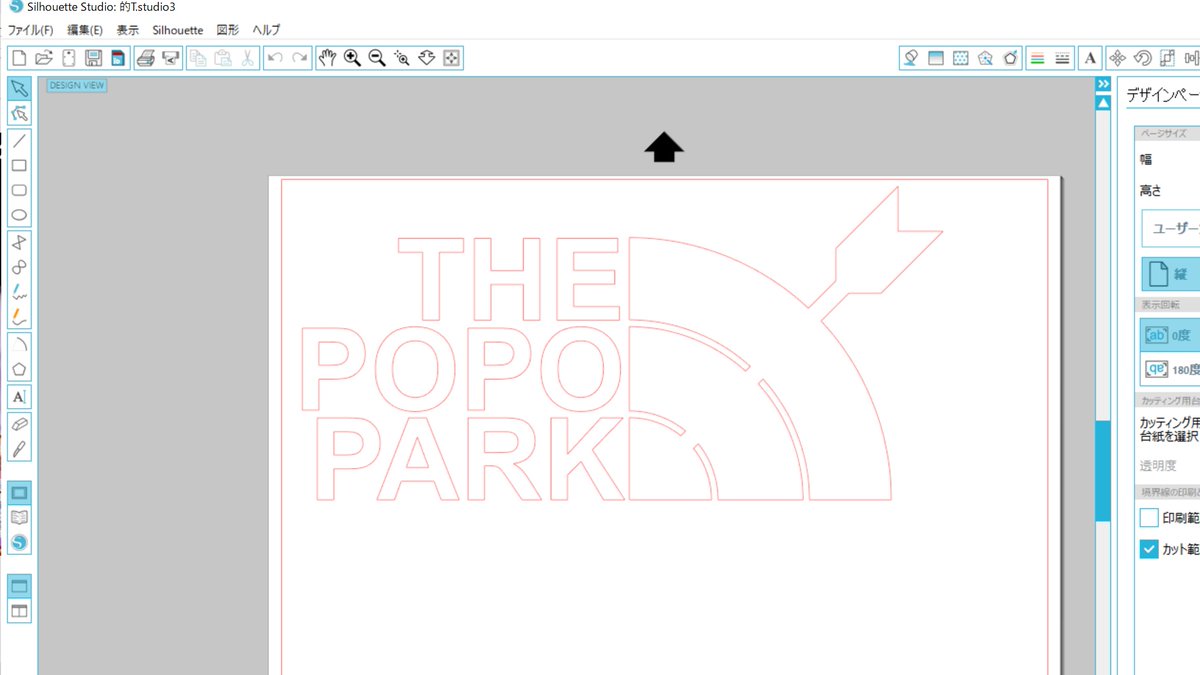
Task: Click the vertical scrollbar up arrow
Action: [x=1103, y=102]
